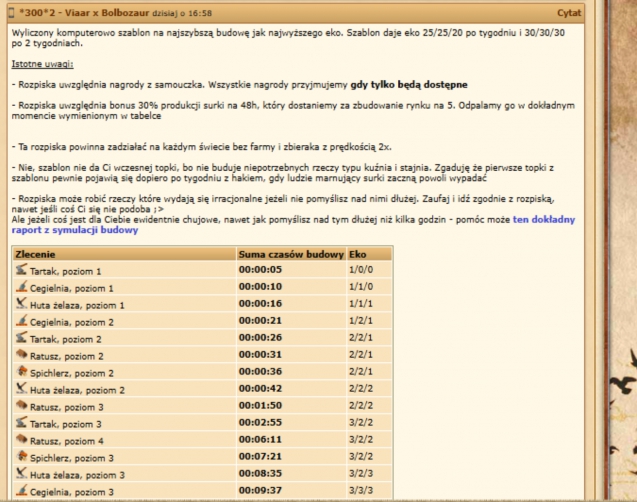This screenshot has width=637, height=502.
Task: Click the underlined Istotne uwagi heading
Action: pos(42,64)
